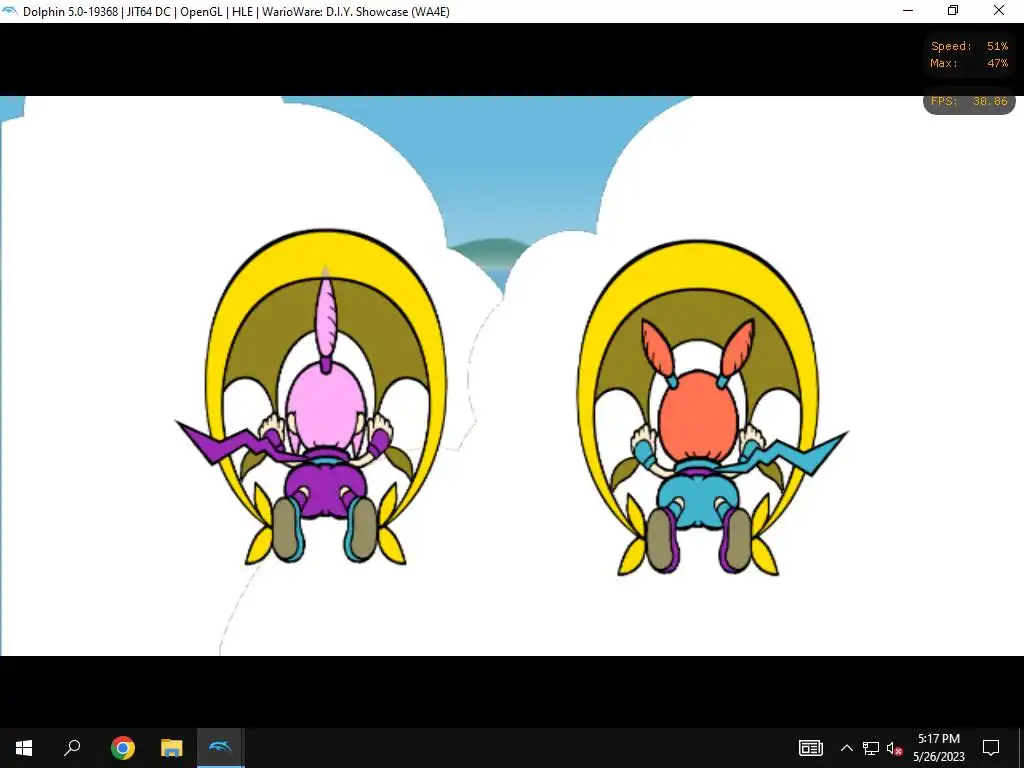Restore down the Dolphin window
Image resolution: width=1024 pixels, height=768 pixels.
point(953,11)
